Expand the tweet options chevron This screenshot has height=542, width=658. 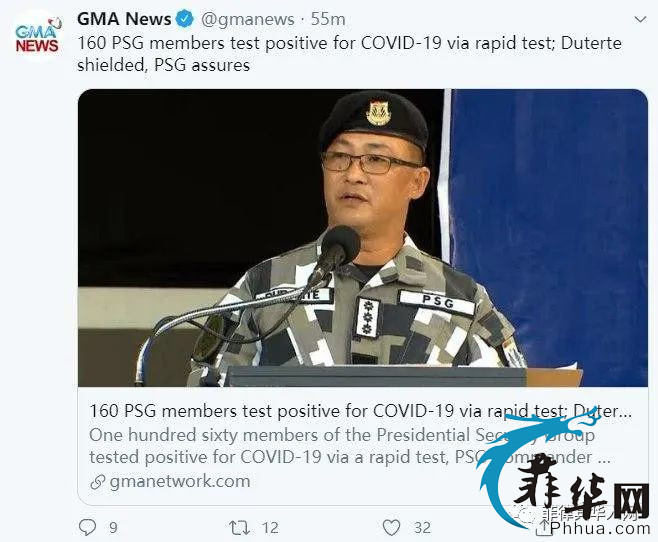tap(640, 19)
